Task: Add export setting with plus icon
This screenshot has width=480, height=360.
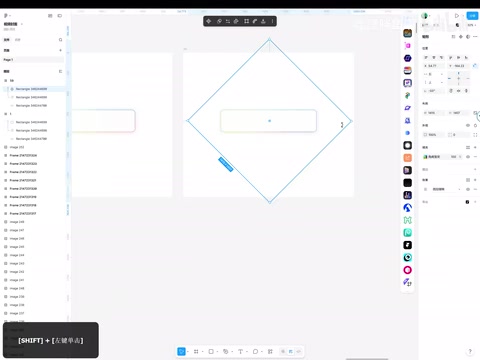Action: [x=475, y=202]
